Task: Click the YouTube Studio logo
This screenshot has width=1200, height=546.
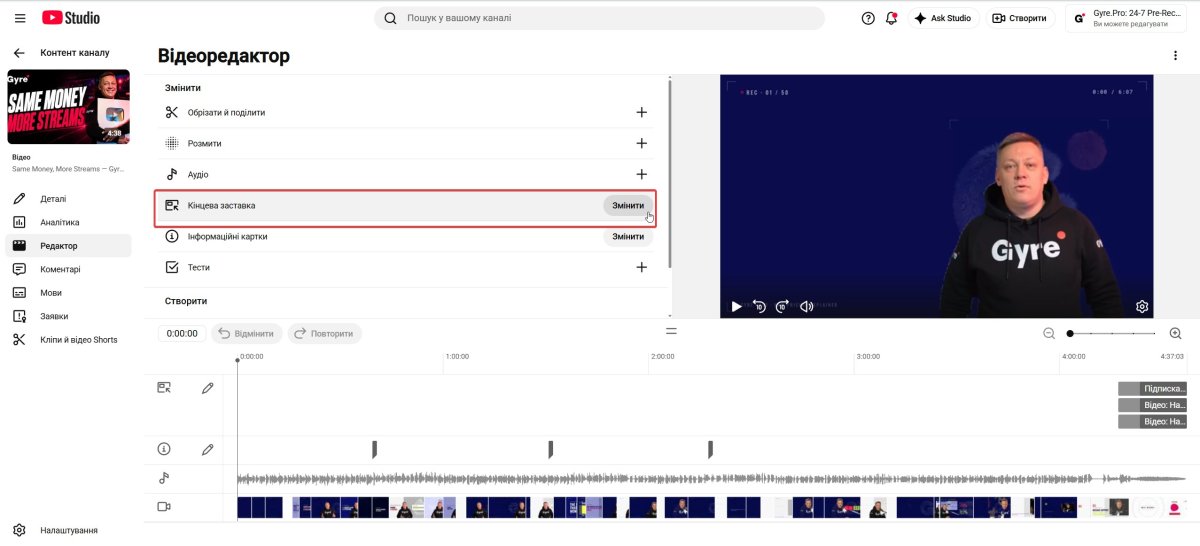Action: point(71,18)
